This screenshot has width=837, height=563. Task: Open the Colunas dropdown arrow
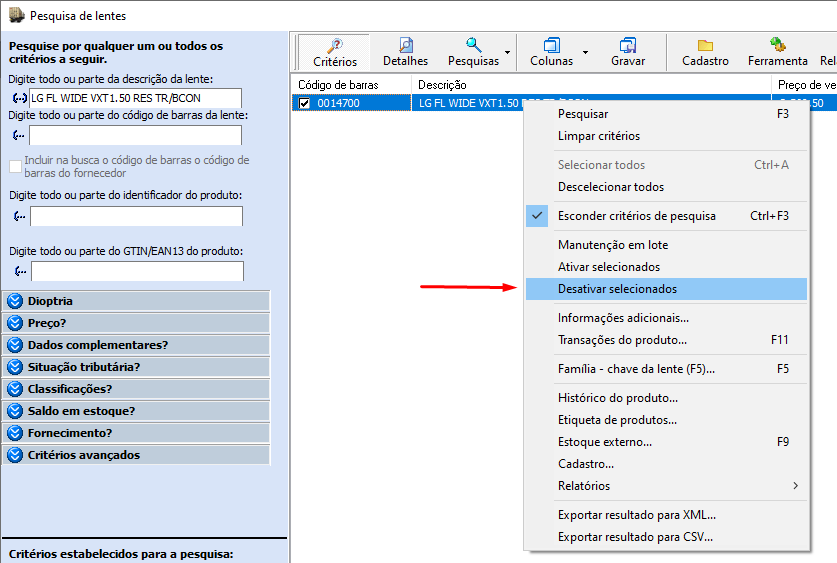pos(585,51)
